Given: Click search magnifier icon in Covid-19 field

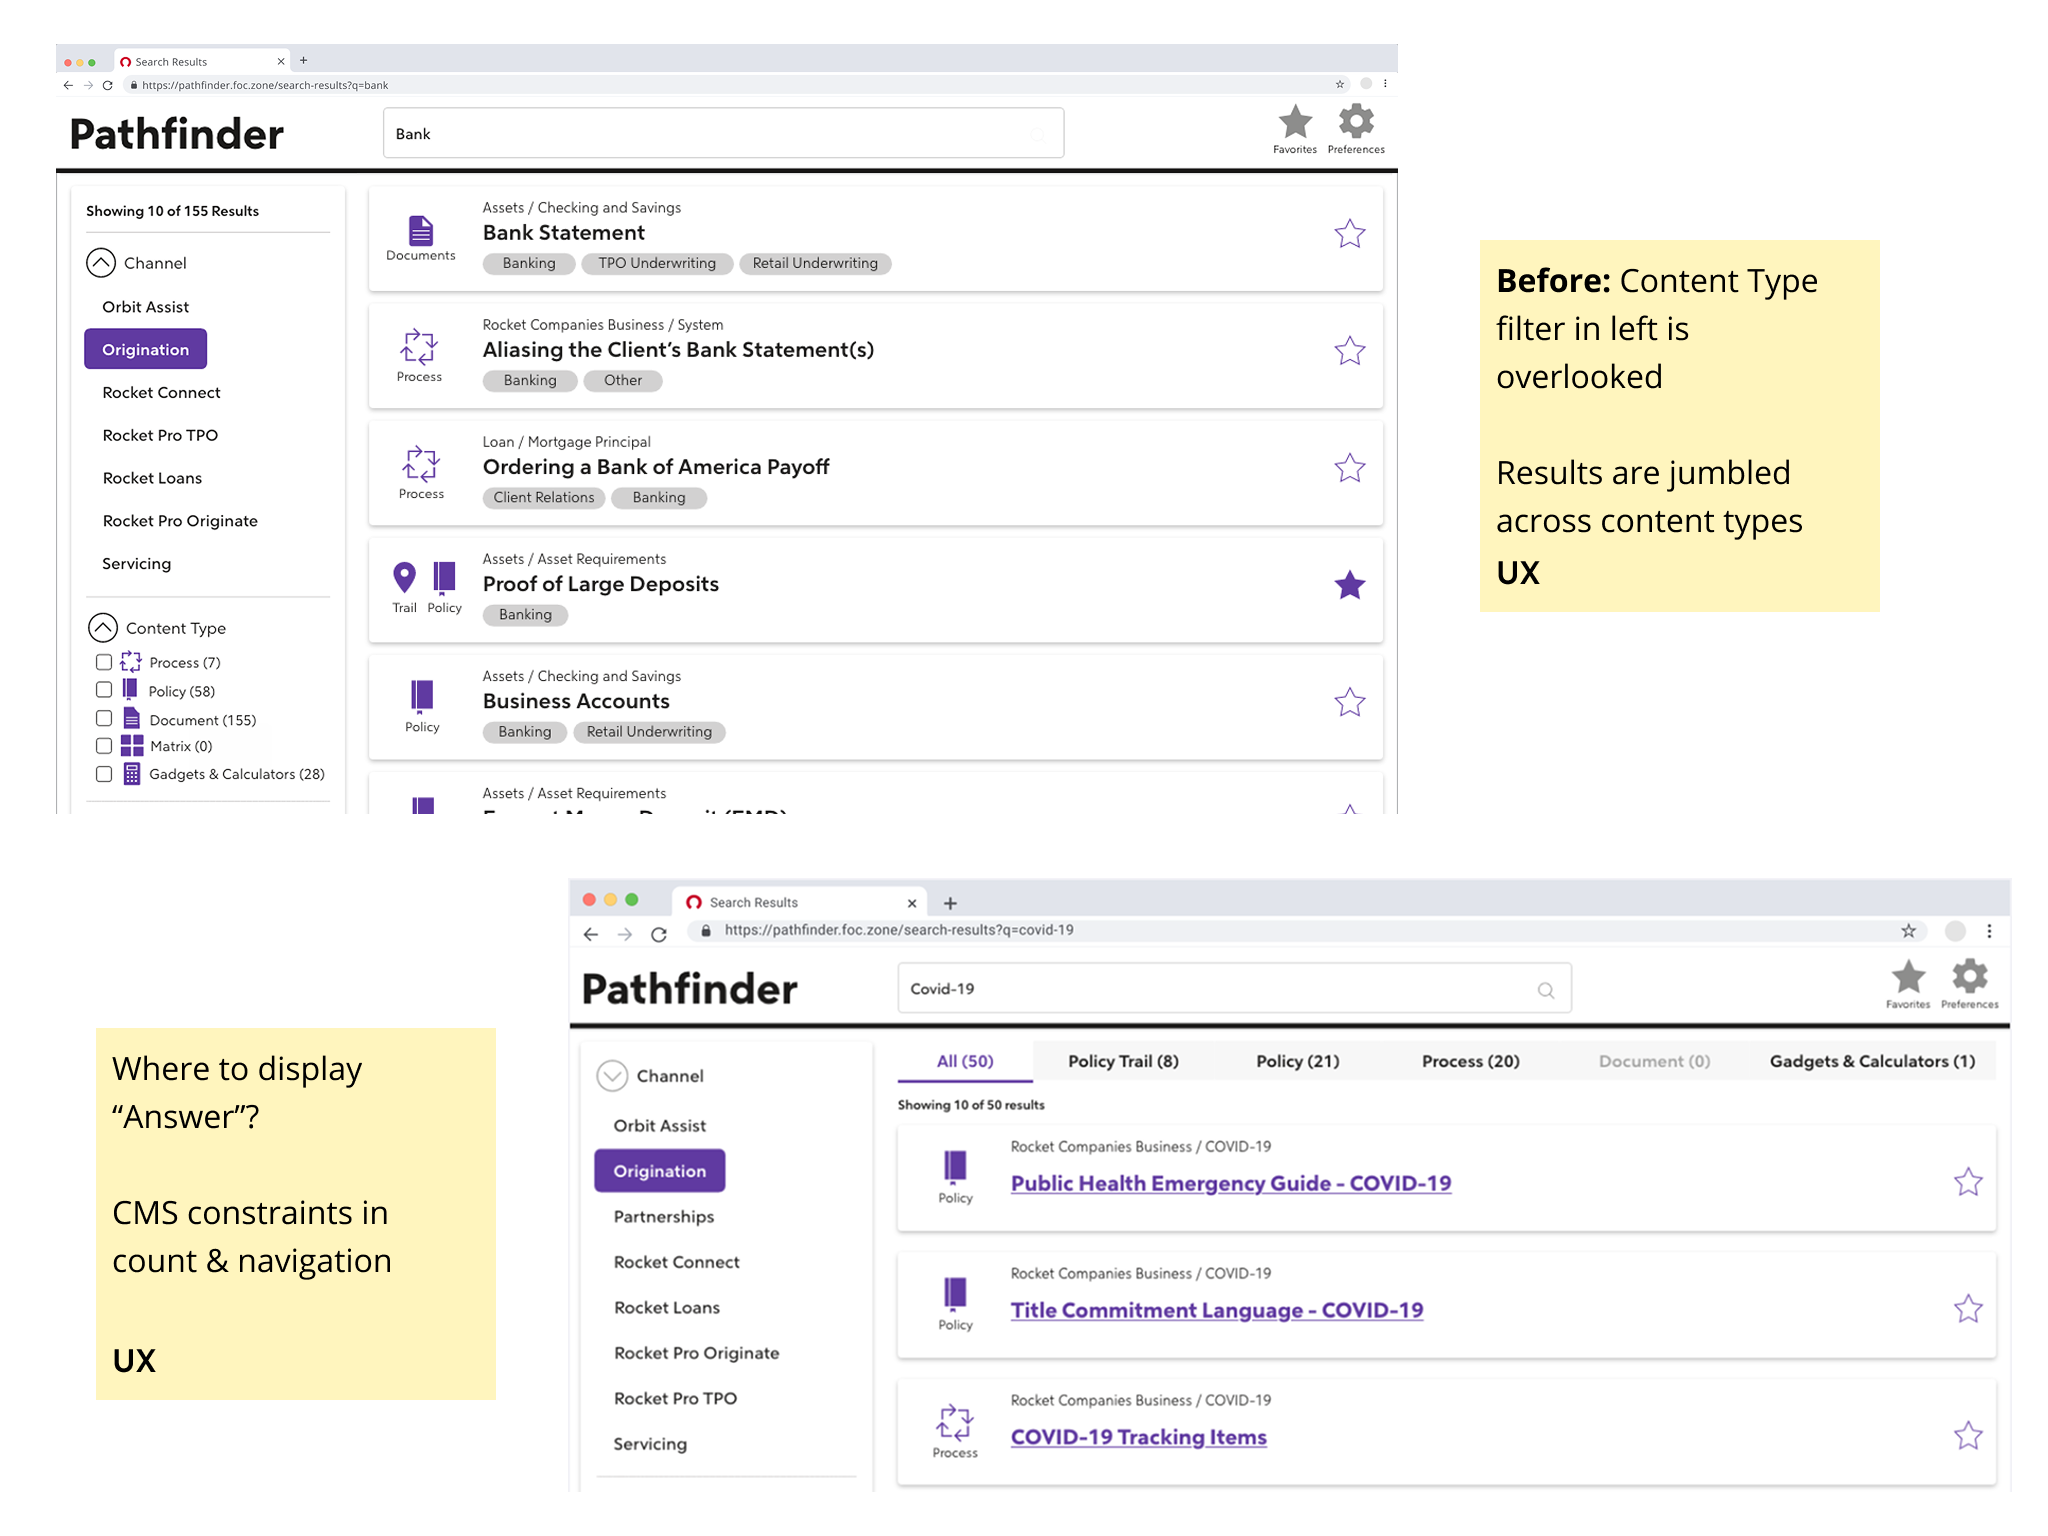Looking at the screenshot, I should [x=1545, y=990].
